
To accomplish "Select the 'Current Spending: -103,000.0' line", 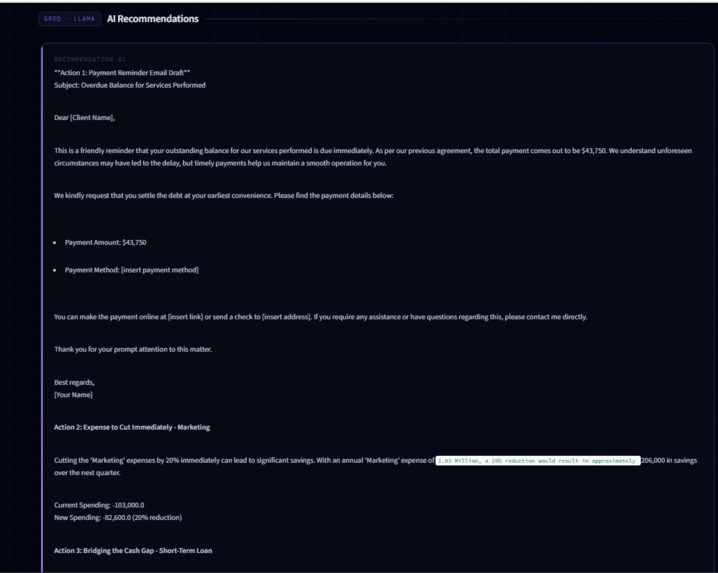I will coord(99,505).
